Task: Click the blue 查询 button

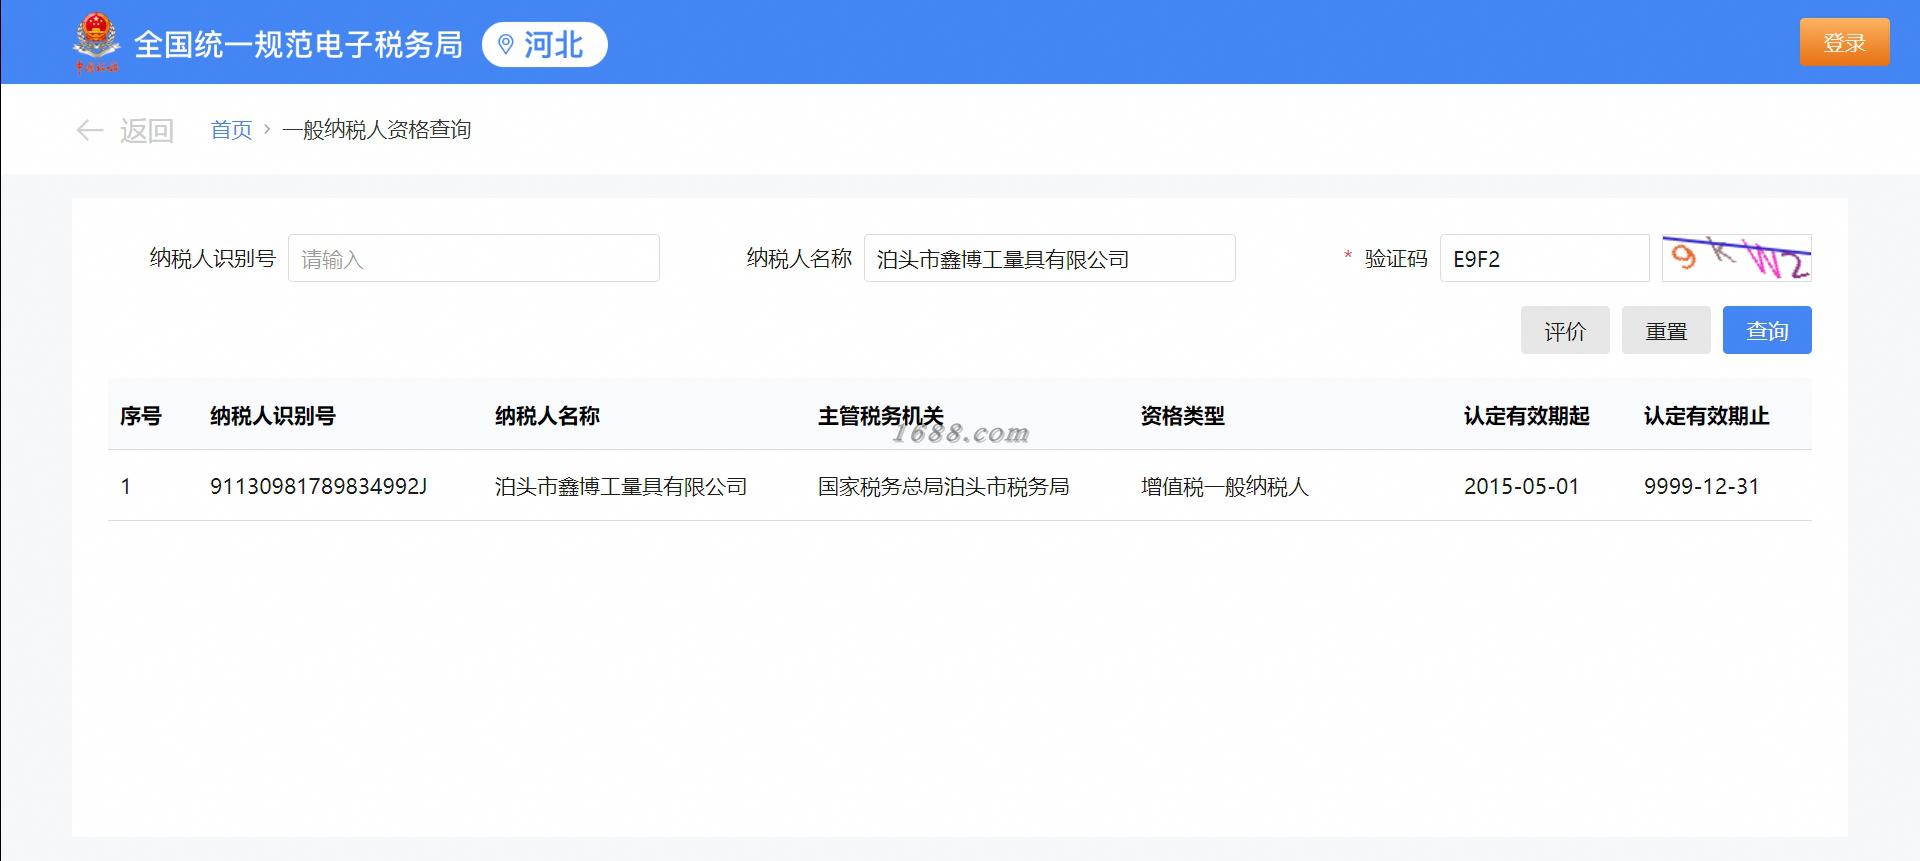Action: click(x=1767, y=330)
